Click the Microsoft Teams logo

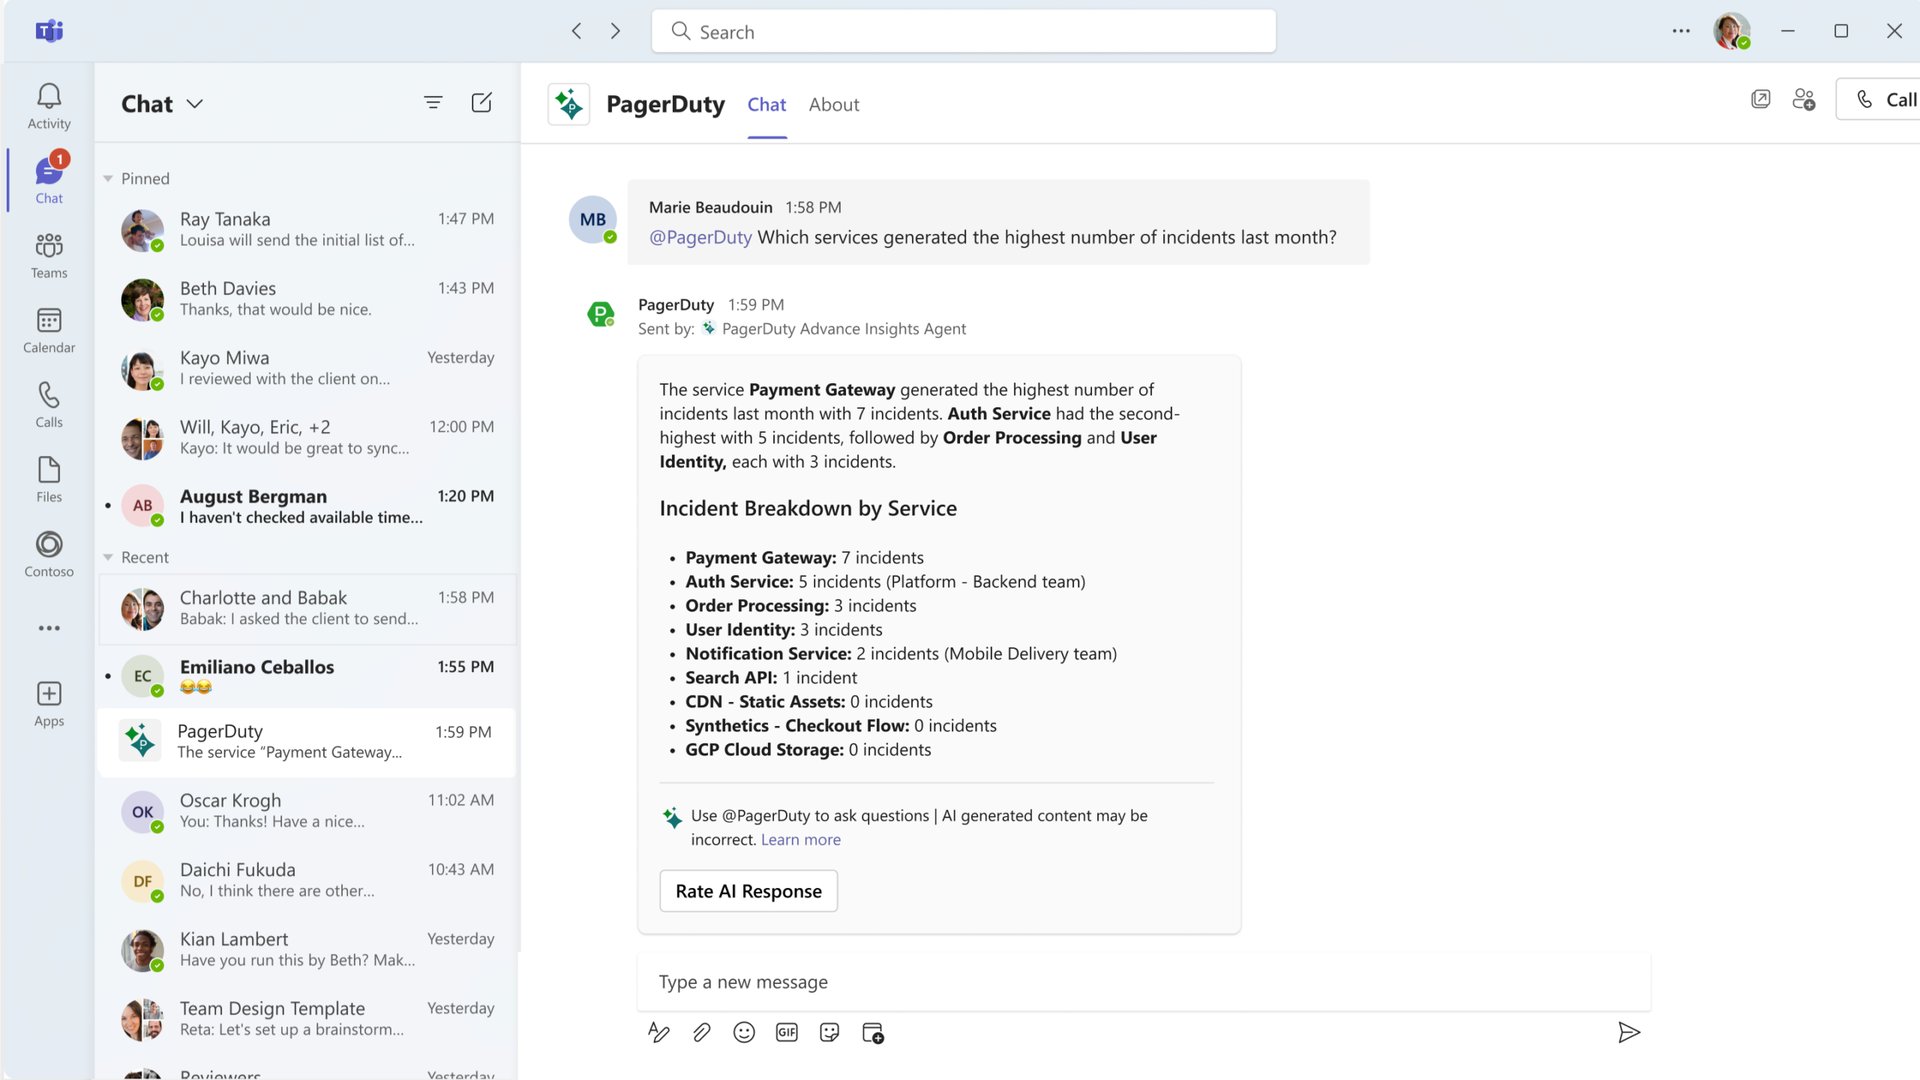[x=49, y=31]
